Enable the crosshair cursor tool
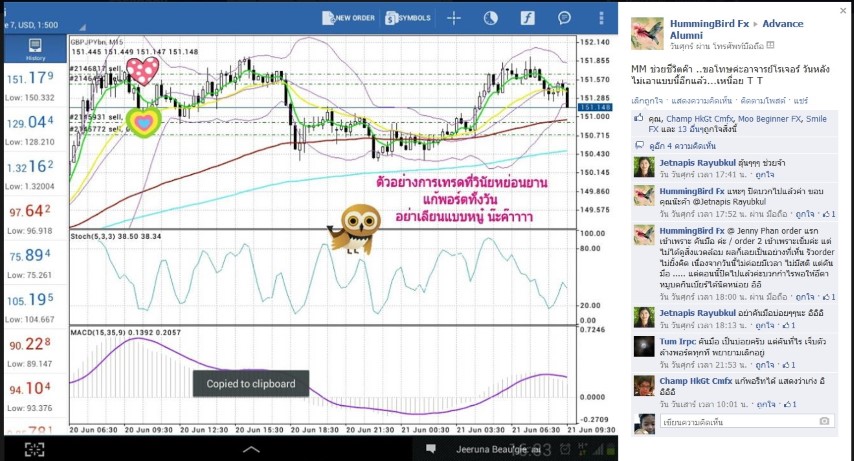This screenshot has height=461, width=854. point(454,18)
